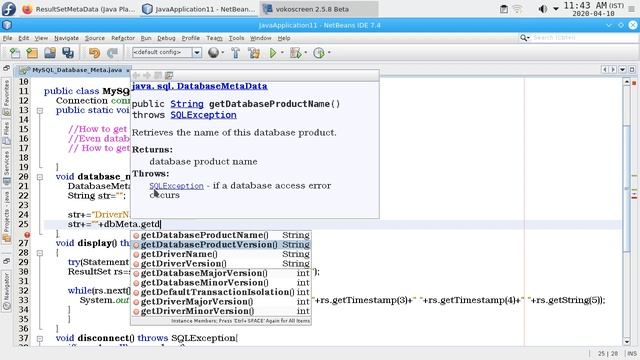Collapse the code fold at line 28

pos(40,253)
